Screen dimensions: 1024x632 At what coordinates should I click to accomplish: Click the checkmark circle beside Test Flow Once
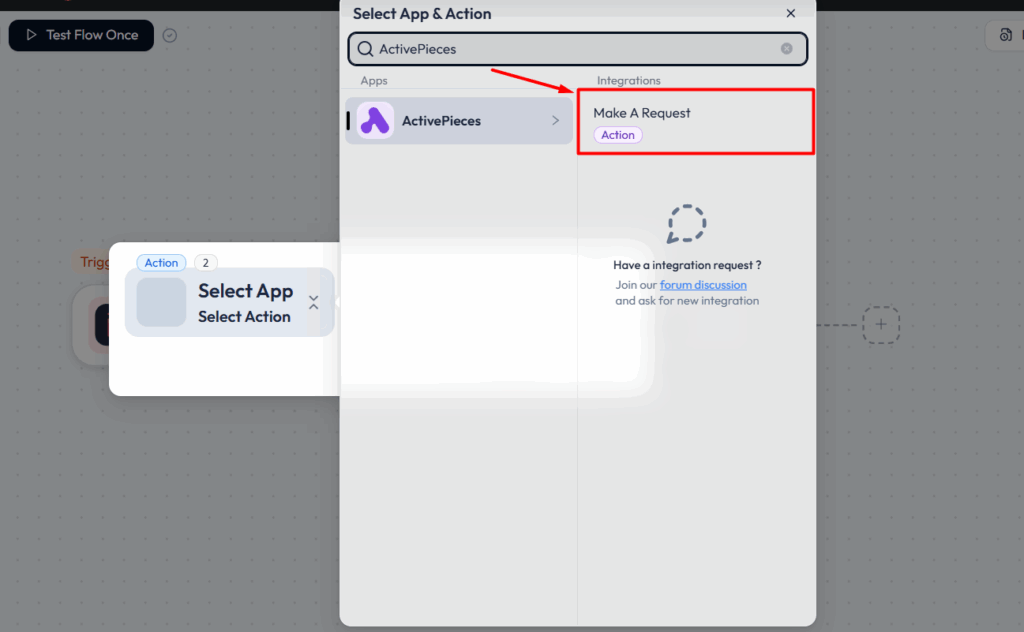(x=169, y=35)
